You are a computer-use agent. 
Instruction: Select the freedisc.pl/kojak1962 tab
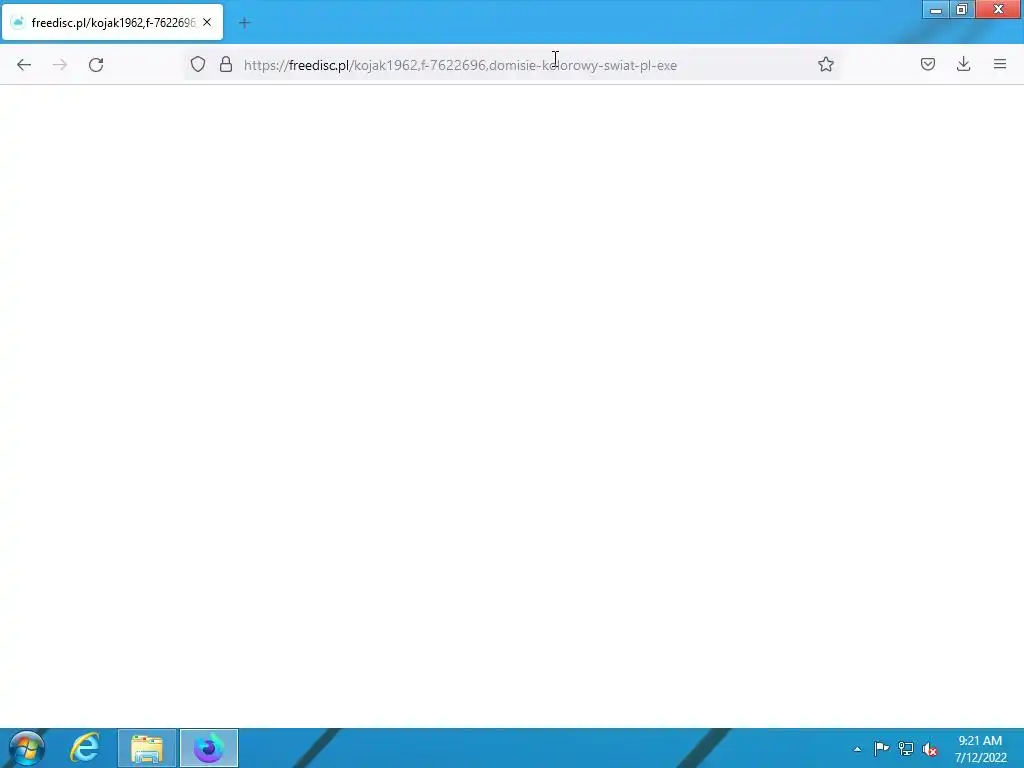click(x=113, y=22)
